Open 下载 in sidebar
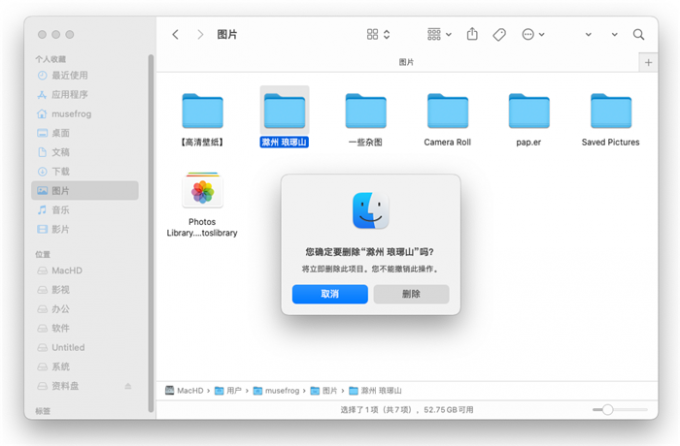Image resolution: width=680 pixels, height=446 pixels. click(85, 171)
